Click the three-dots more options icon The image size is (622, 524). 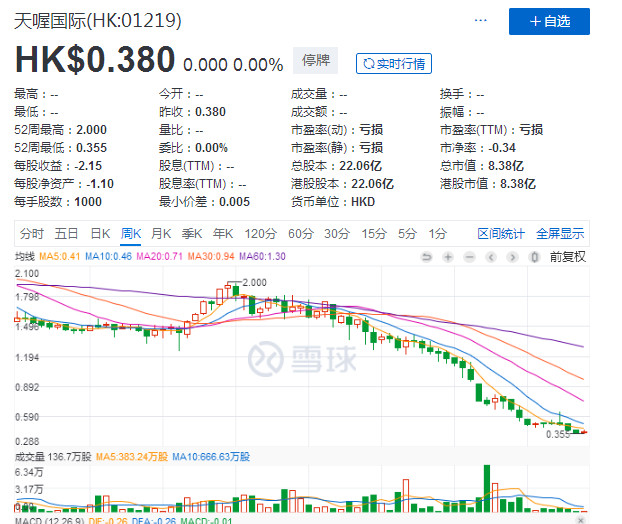tap(480, 20)
